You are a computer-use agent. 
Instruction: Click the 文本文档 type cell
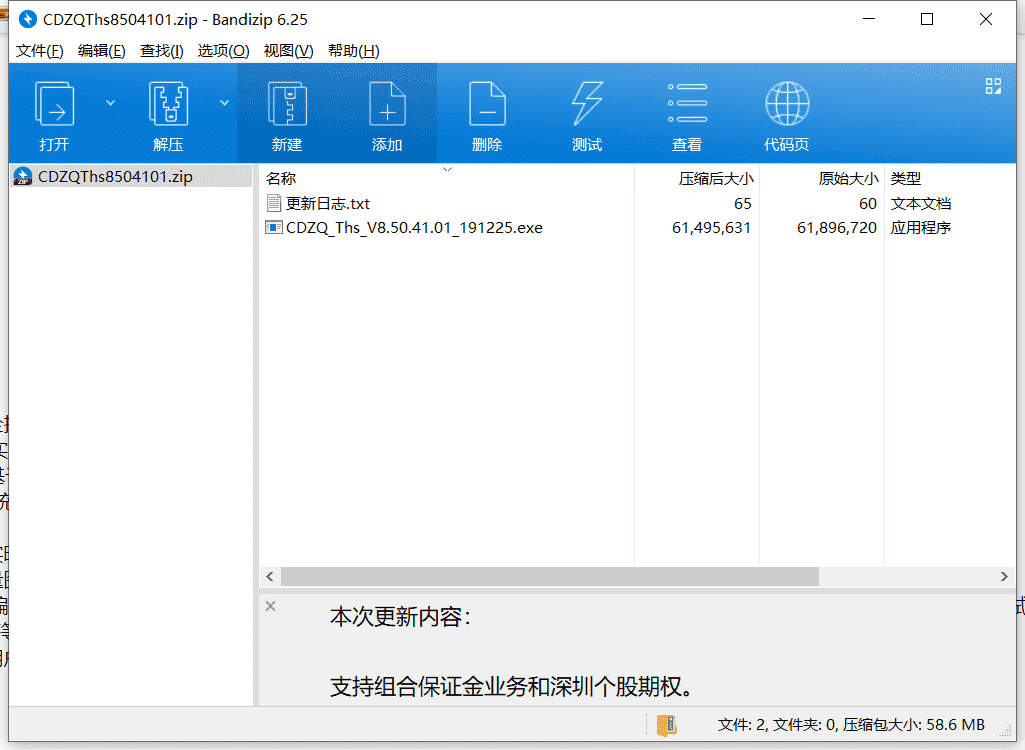[x=920, y=204]
